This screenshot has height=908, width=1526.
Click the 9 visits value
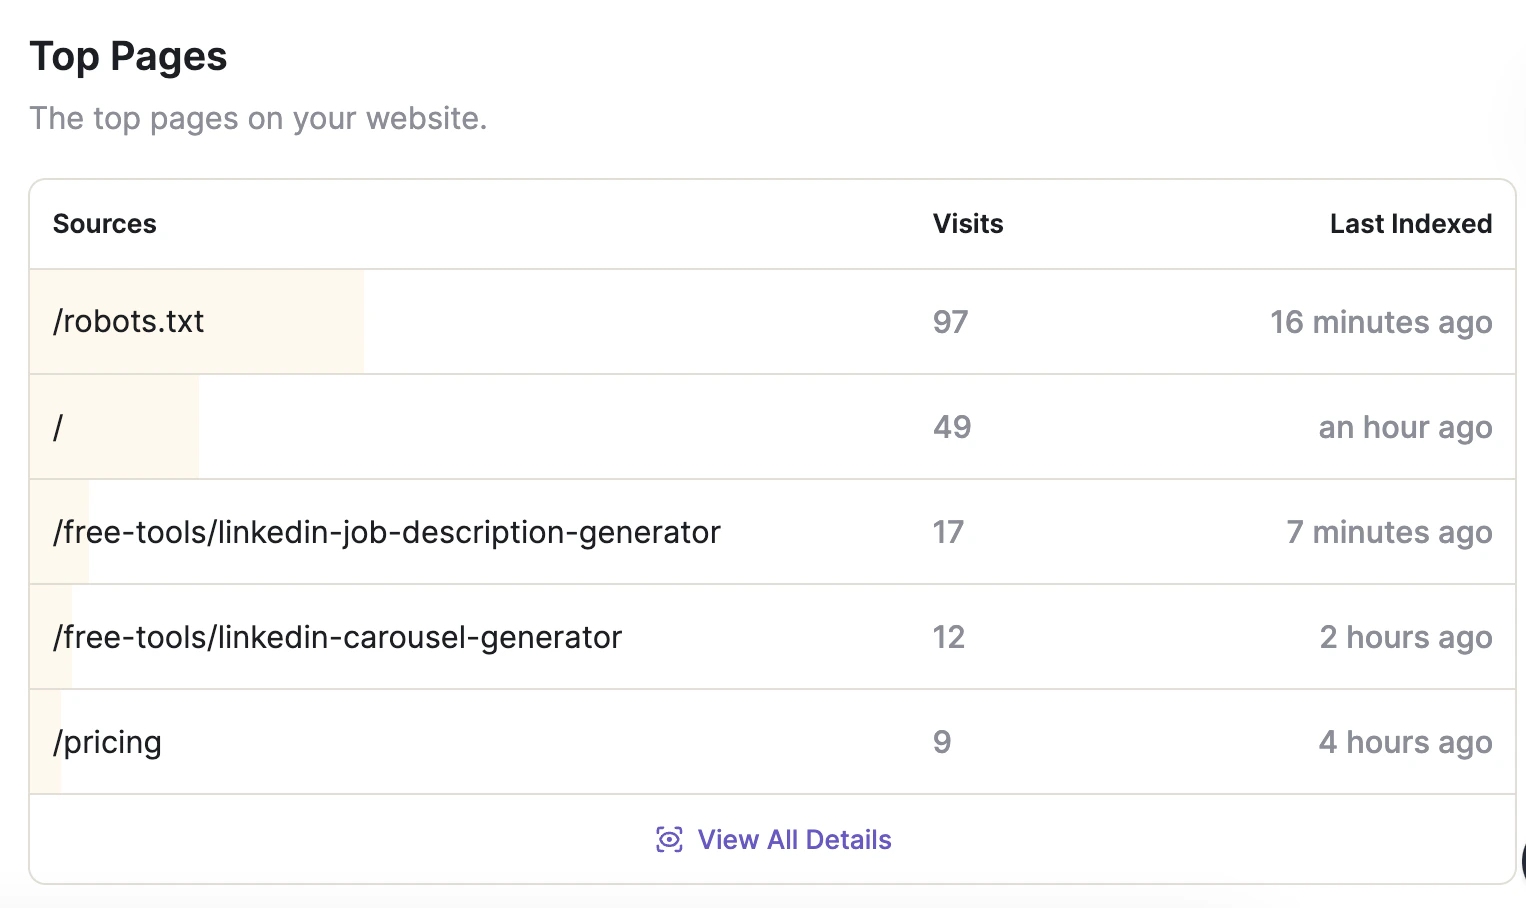point(942,742)
